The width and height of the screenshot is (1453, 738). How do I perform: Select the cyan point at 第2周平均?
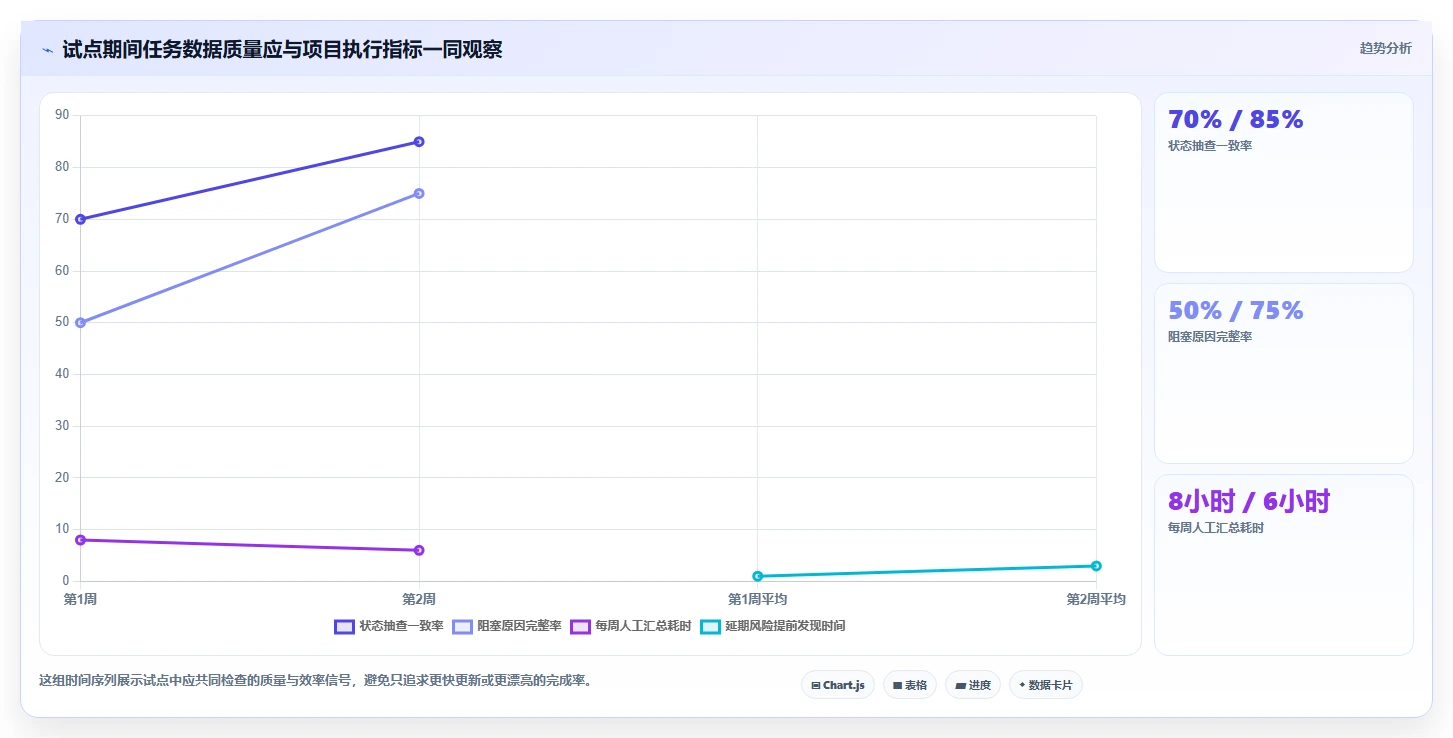pyautogui.click(x=1096, y=566)
